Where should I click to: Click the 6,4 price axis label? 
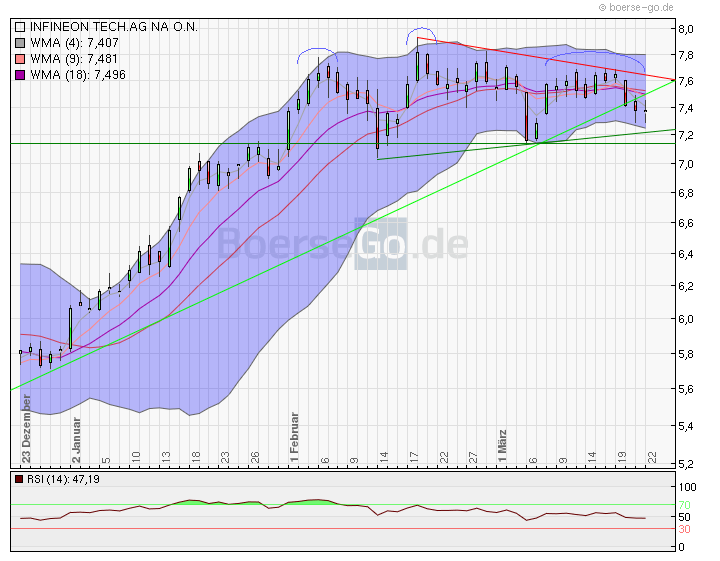point(686,254)
